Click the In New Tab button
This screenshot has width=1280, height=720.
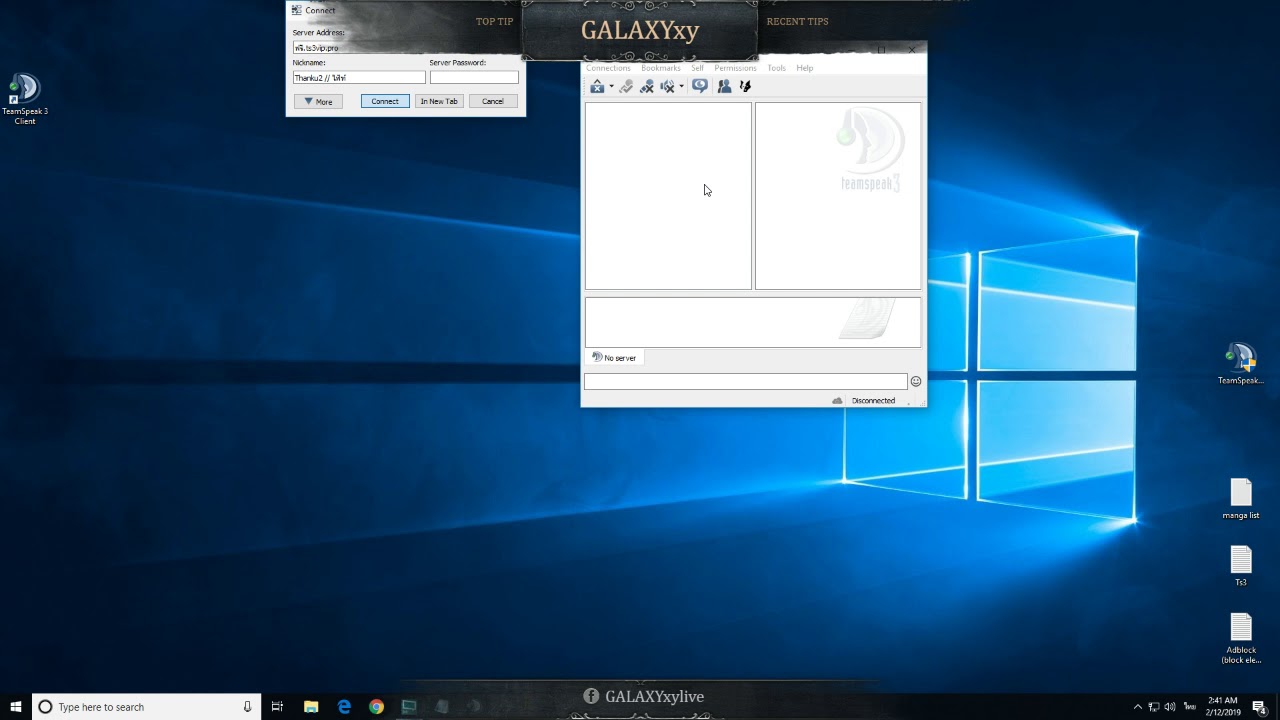pos(439,101)
